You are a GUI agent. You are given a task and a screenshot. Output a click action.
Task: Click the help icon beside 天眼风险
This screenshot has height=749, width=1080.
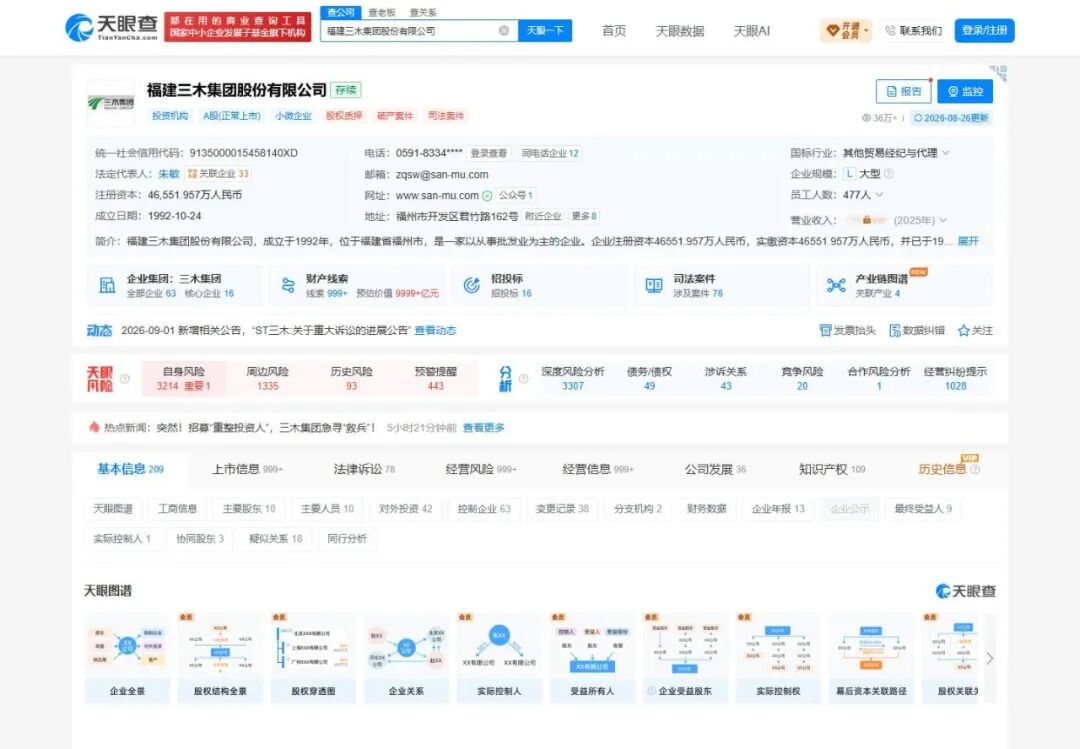click(x=125, y=378)
